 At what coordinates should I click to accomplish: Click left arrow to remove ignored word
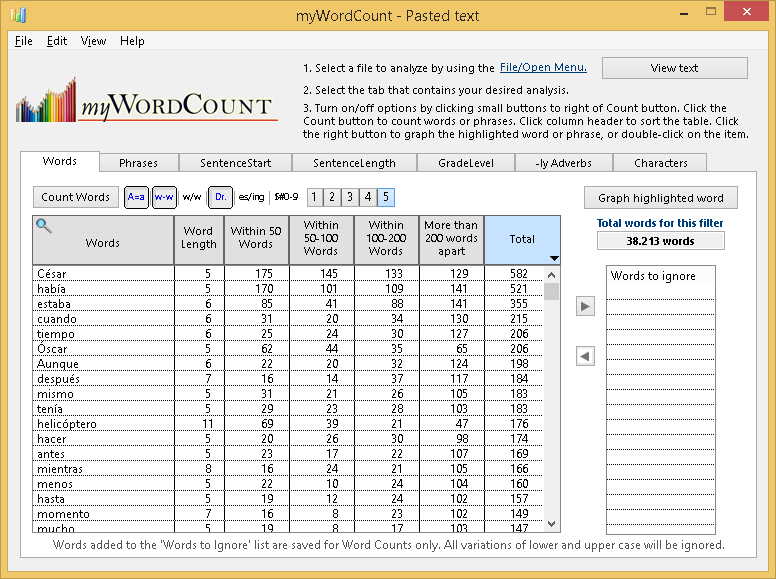tap(586, 356)
